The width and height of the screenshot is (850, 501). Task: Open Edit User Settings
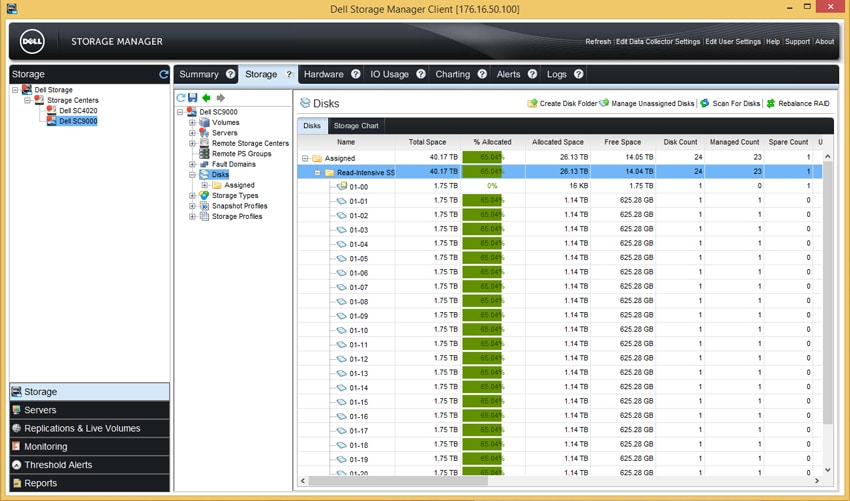tap(733, 42)
